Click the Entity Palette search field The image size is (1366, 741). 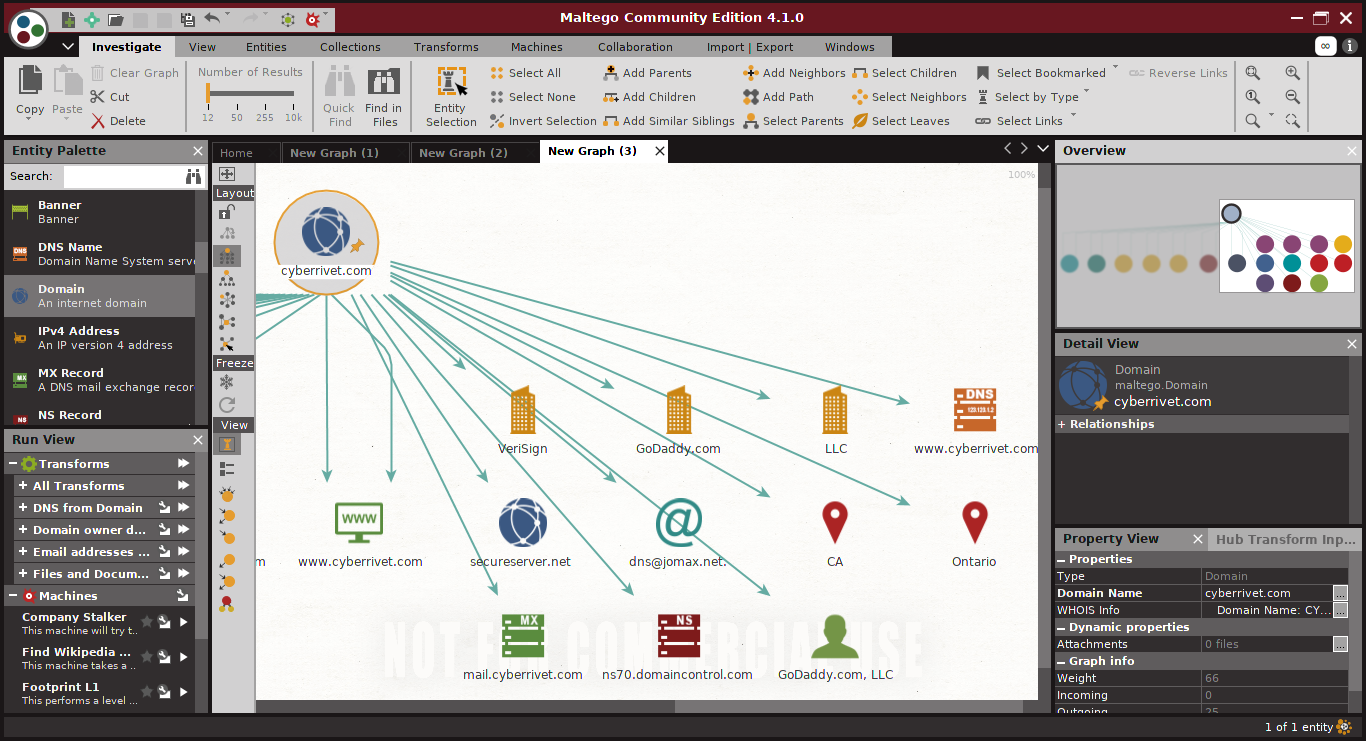[x=122, y=176]
